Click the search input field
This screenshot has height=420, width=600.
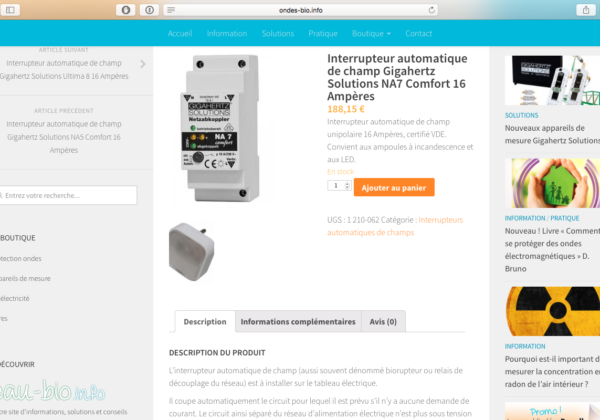68,195
